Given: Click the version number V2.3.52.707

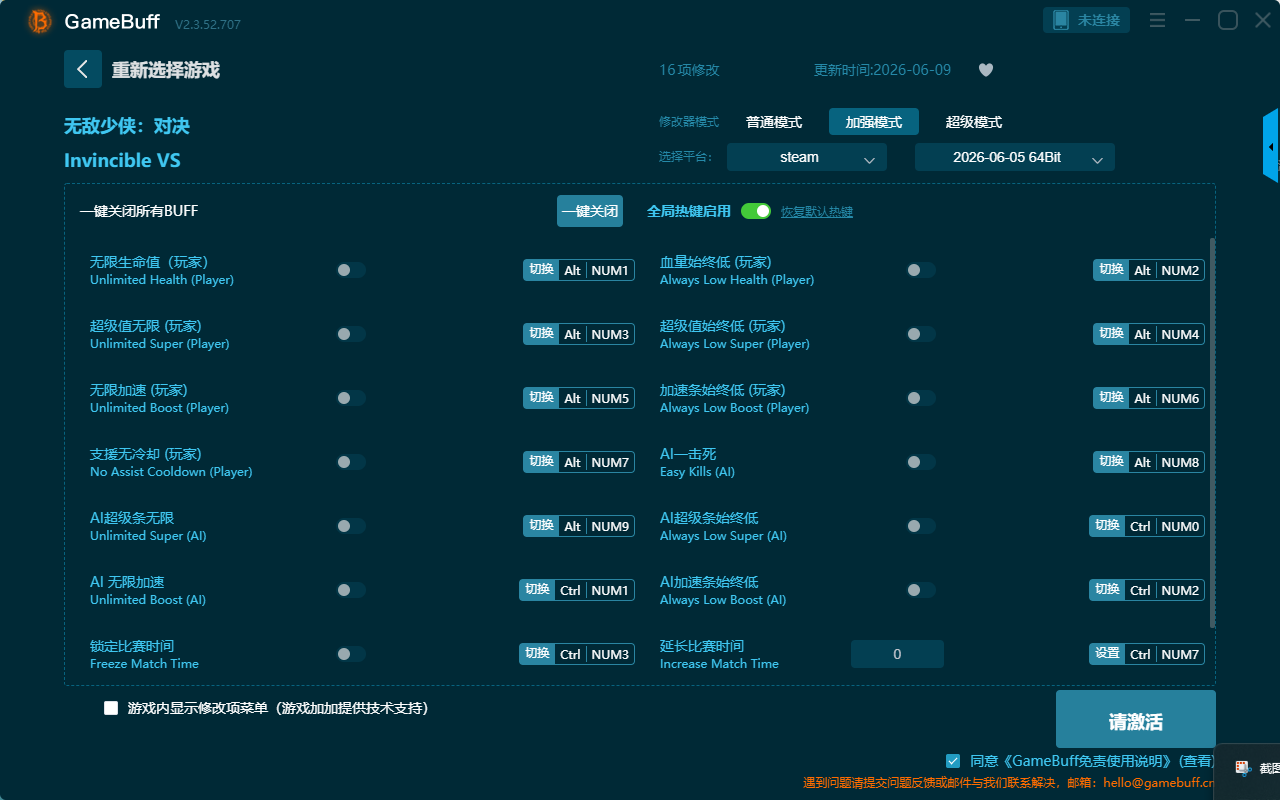Looking at the screenshot, I should pyautogui.click(x=208, y=24).
